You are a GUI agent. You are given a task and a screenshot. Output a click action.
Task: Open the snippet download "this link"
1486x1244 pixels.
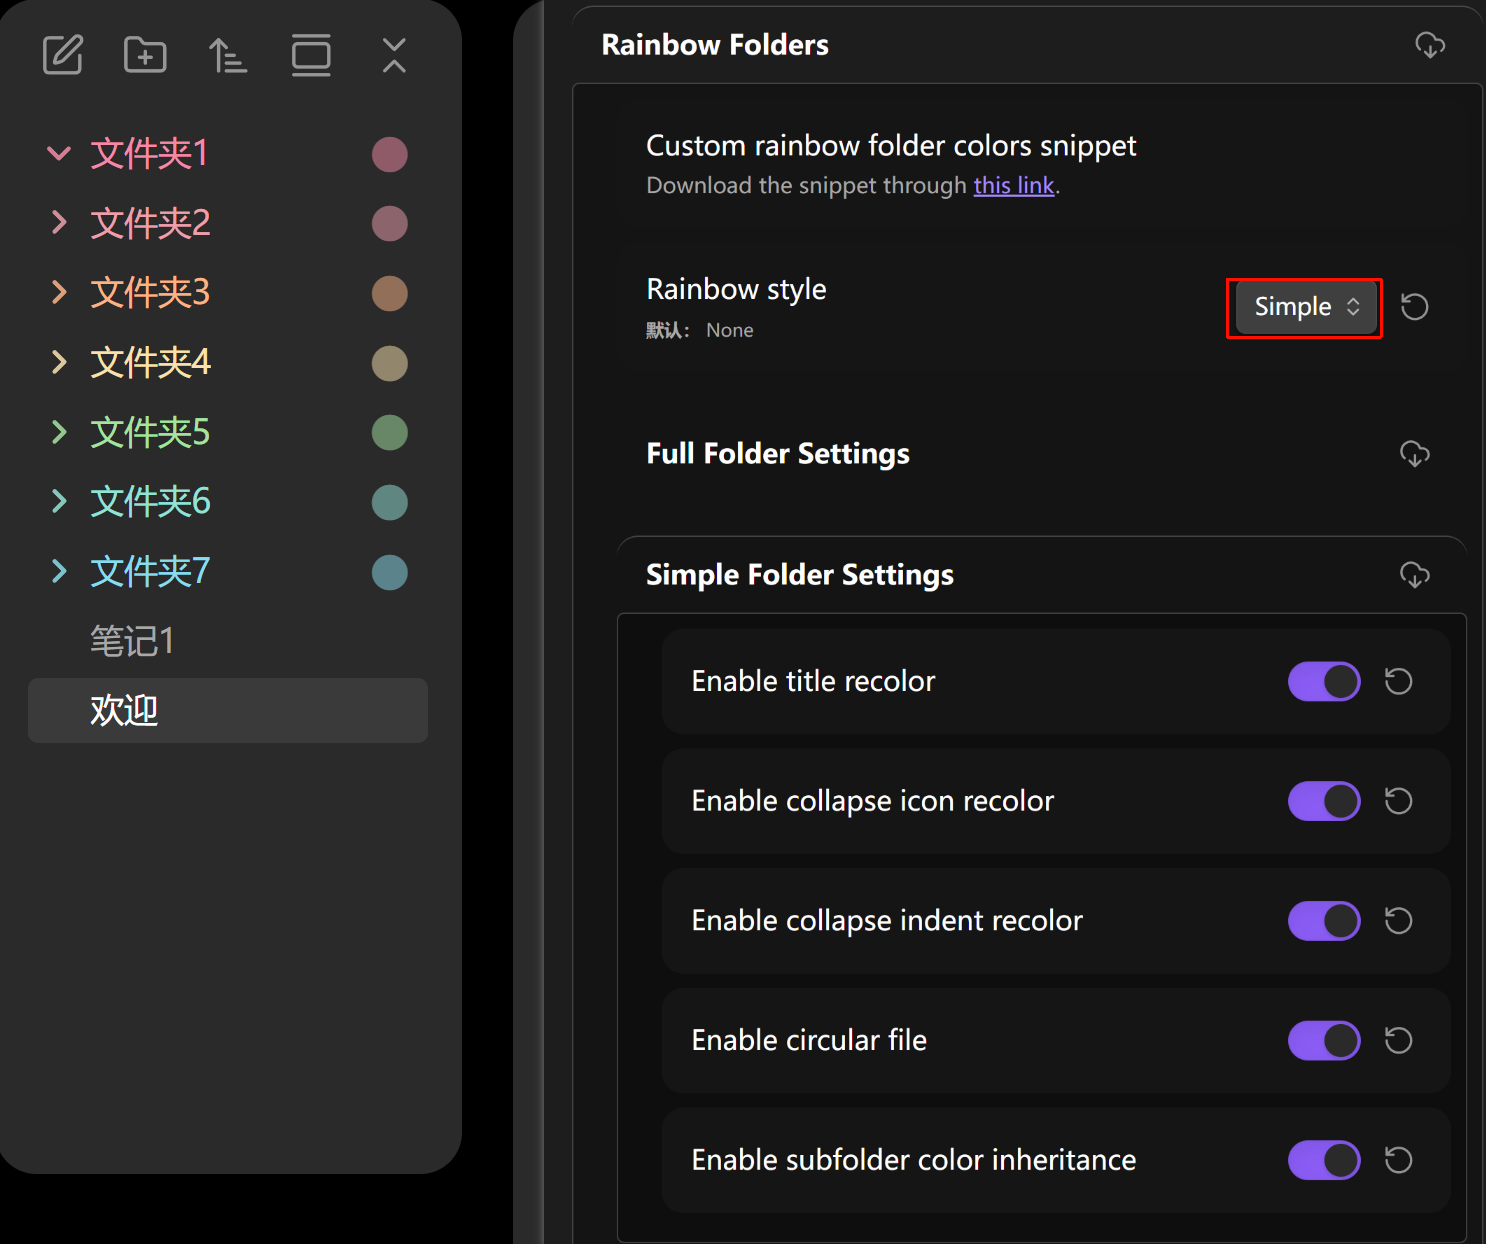1013,186
